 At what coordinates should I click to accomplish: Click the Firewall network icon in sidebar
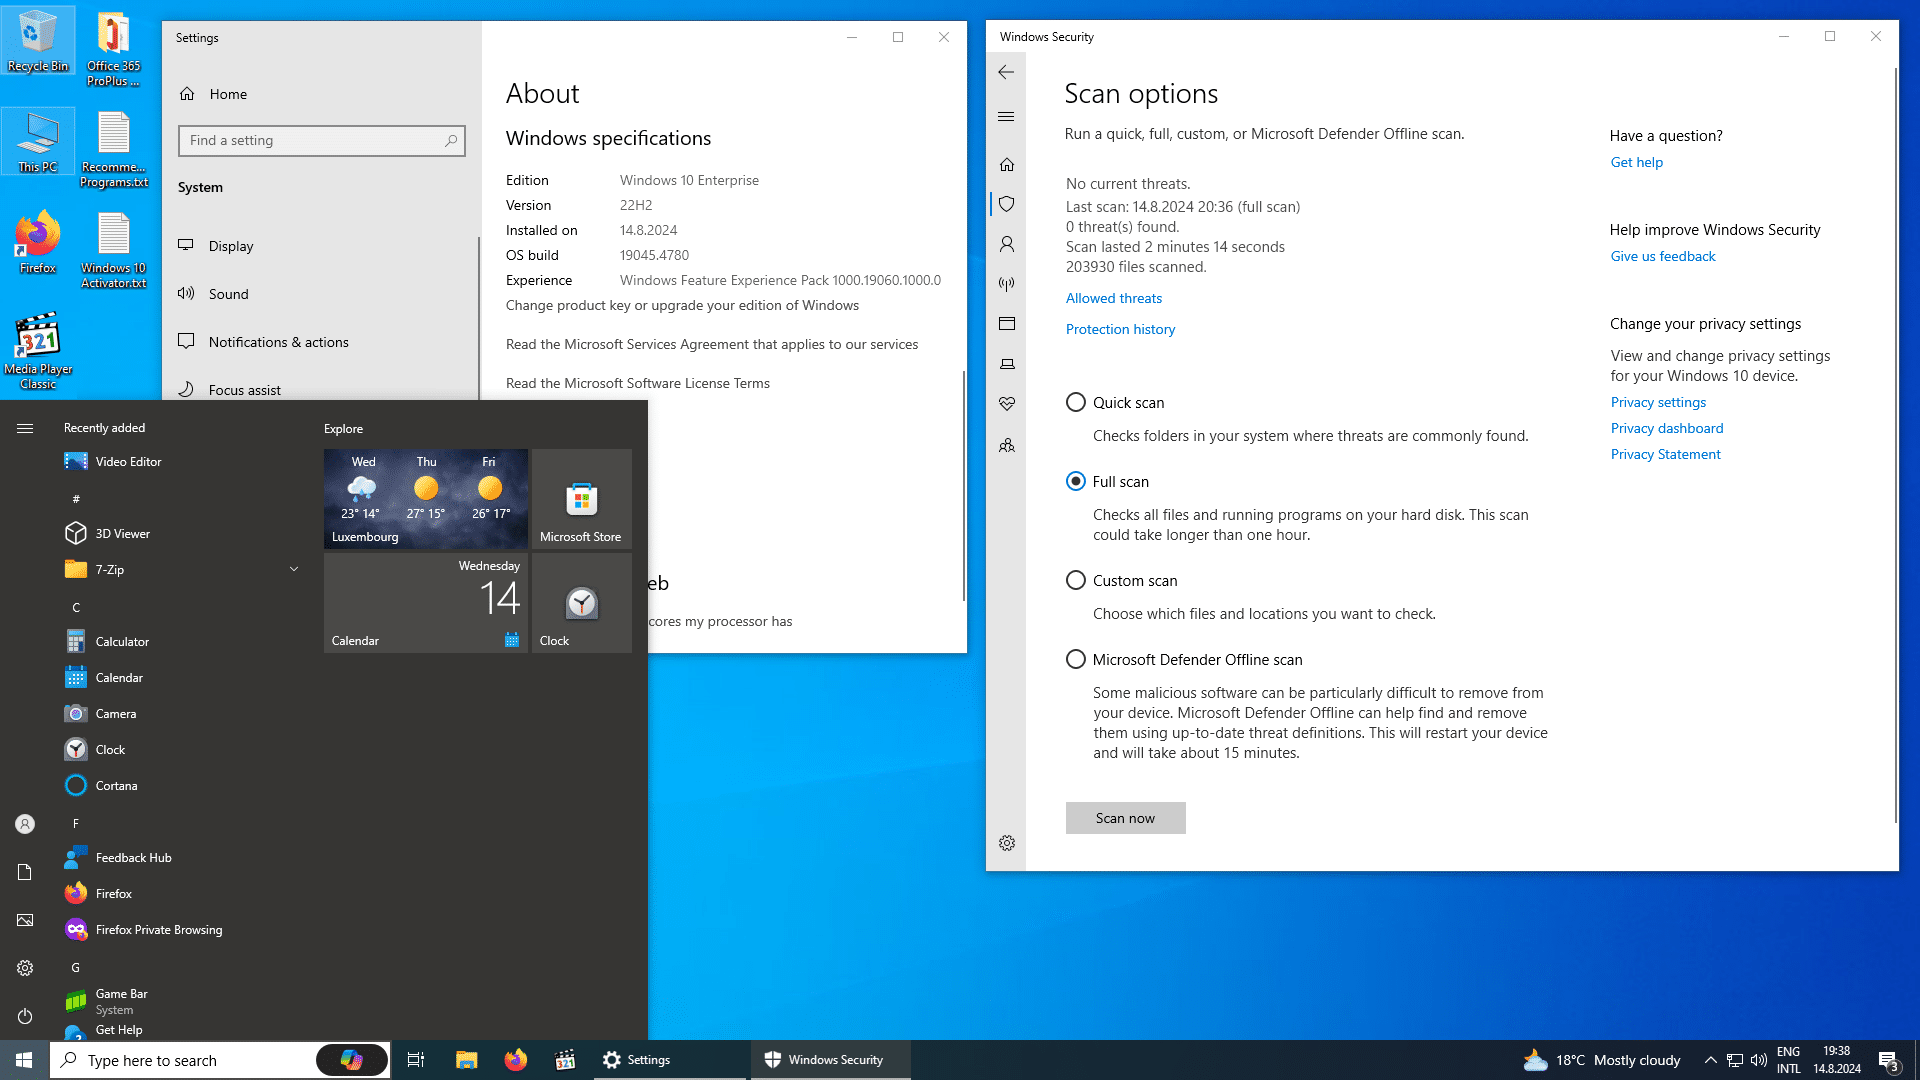[1006, 284]
